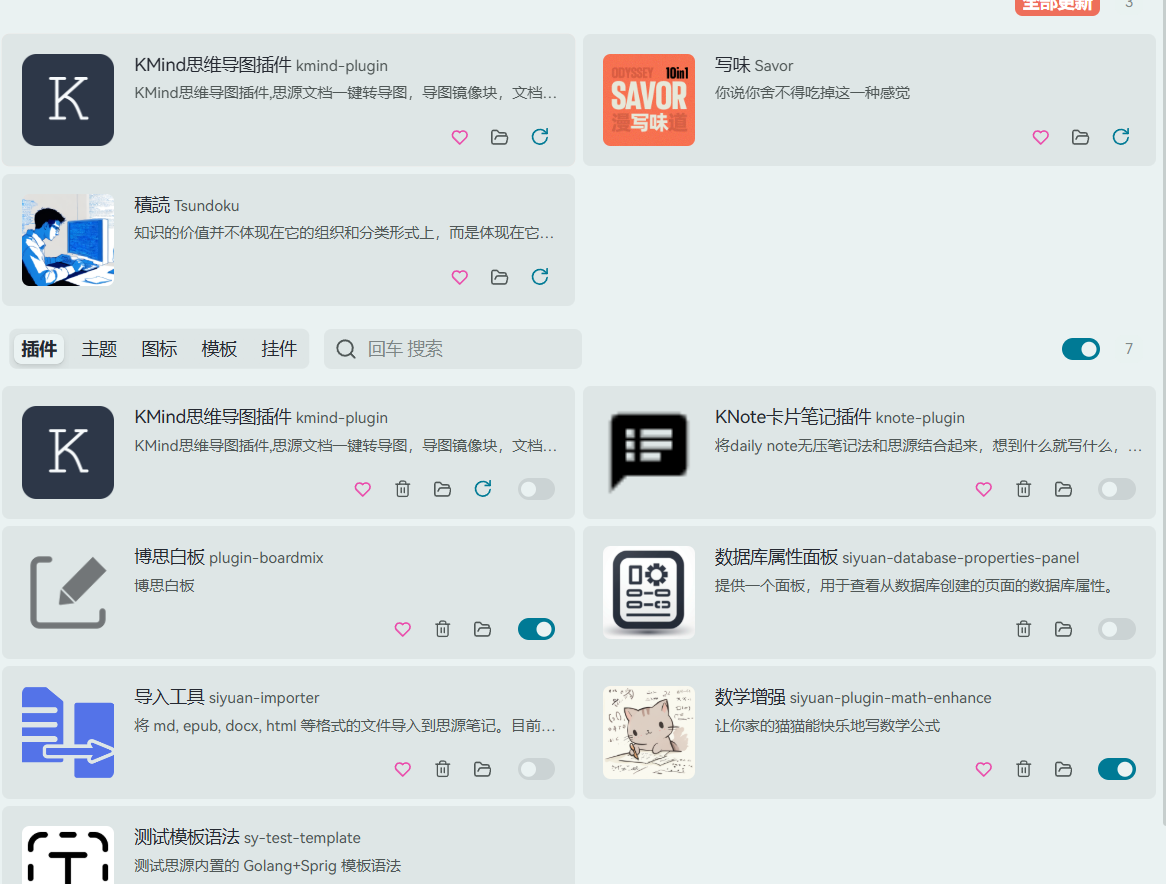Click heart icon on top KMind update card
This screenshot has height=884, width=1166.
(460, 137)
